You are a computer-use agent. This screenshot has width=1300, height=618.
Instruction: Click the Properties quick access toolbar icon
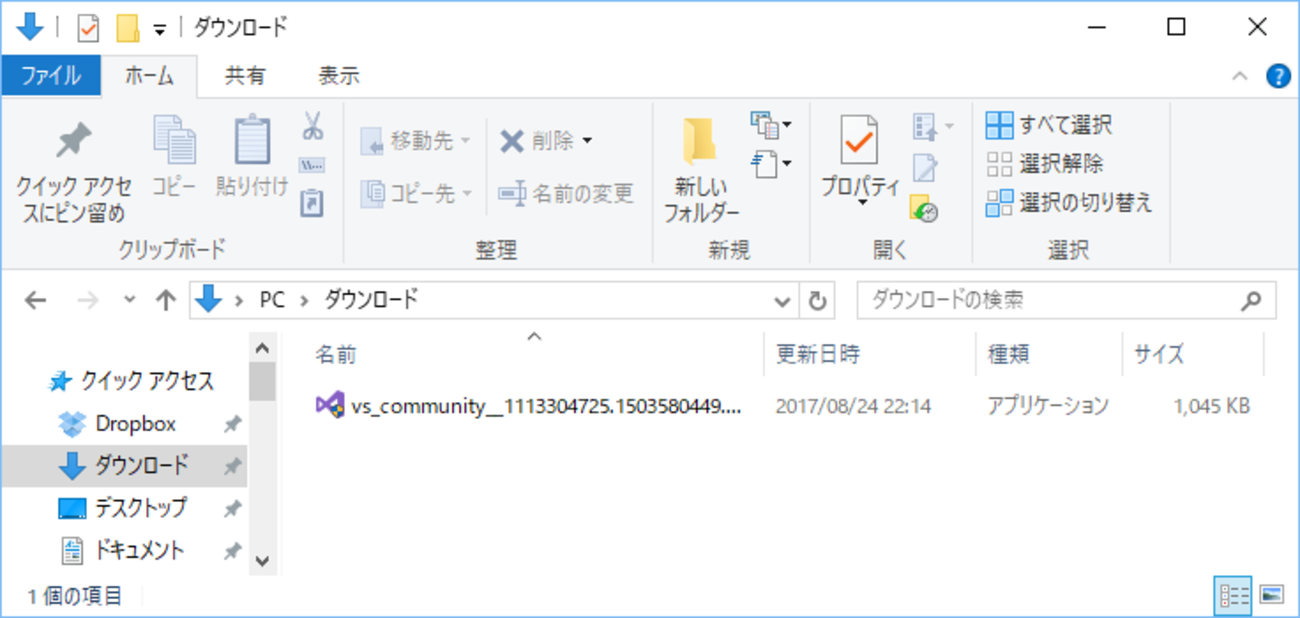click(x=88, y=28)
